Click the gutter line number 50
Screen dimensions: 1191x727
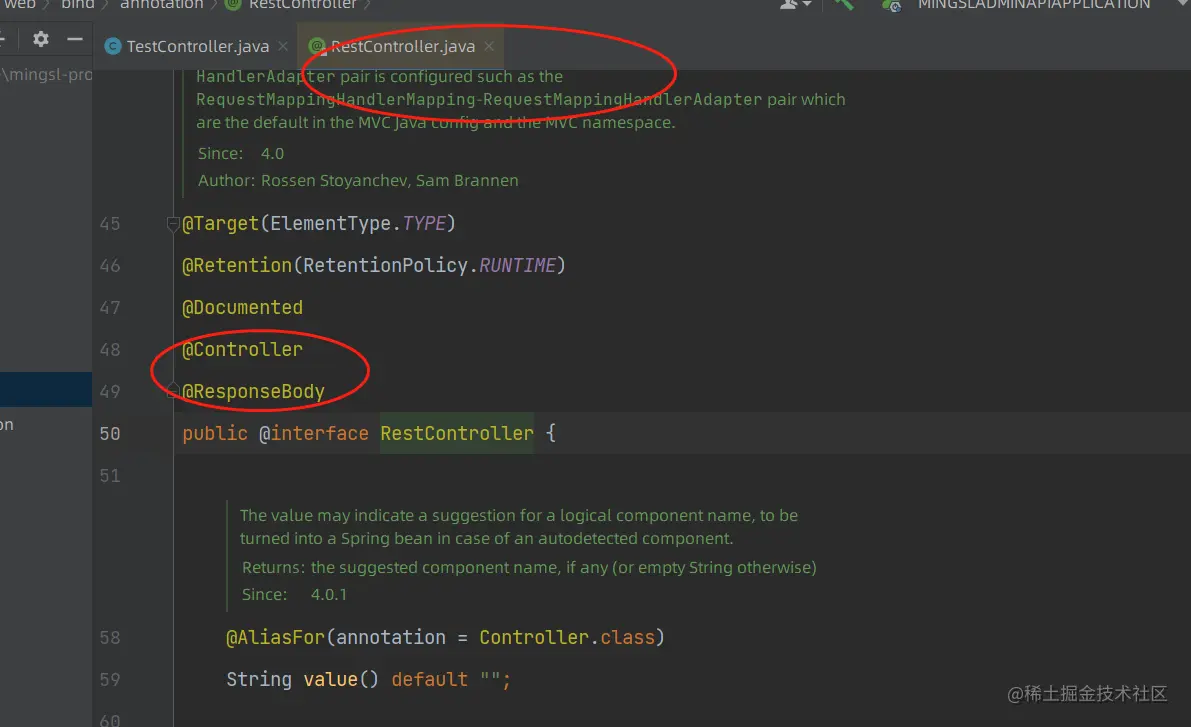[110, 434]
